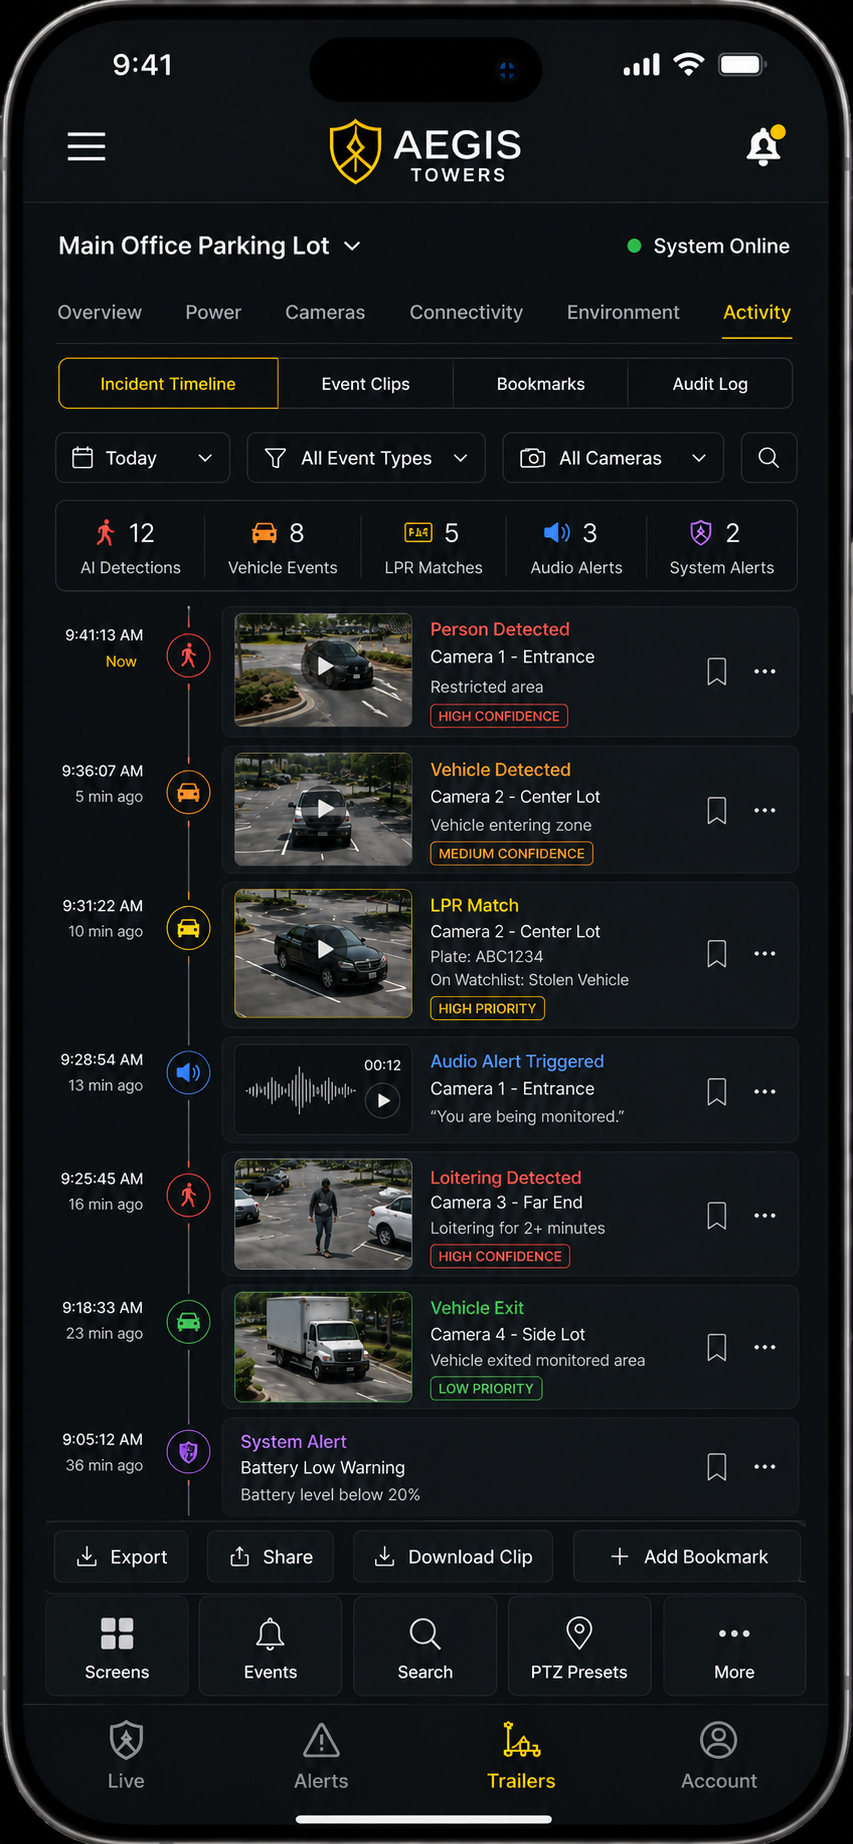The width and height of the screenshot is (853, 1844).
Task: Bookmark the Loitering Detected event
Action: pyautogui.click(x=716, y=1215)
